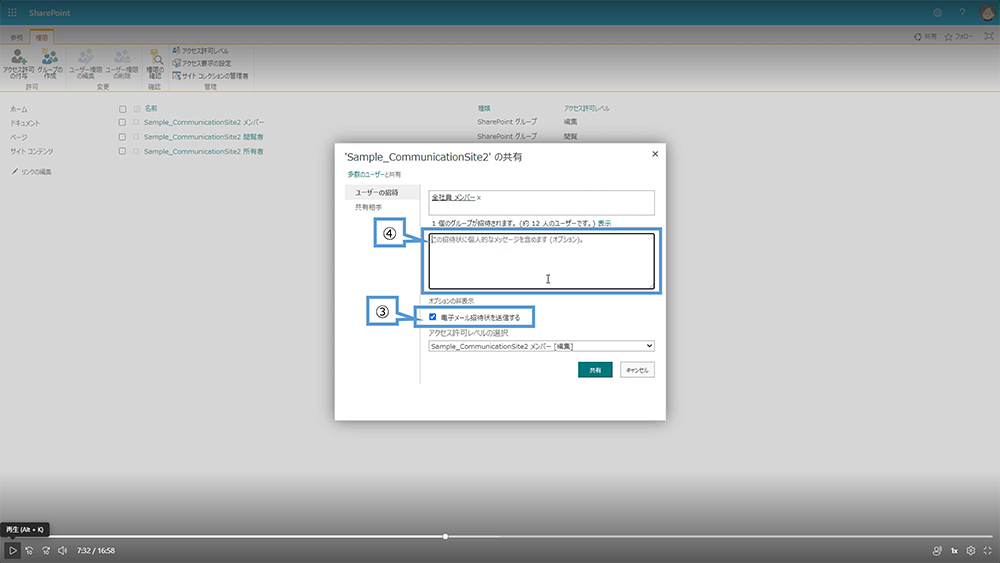Click the フォロー star icon
Screen dimensions: 1000x563
(x=959, y=37)
